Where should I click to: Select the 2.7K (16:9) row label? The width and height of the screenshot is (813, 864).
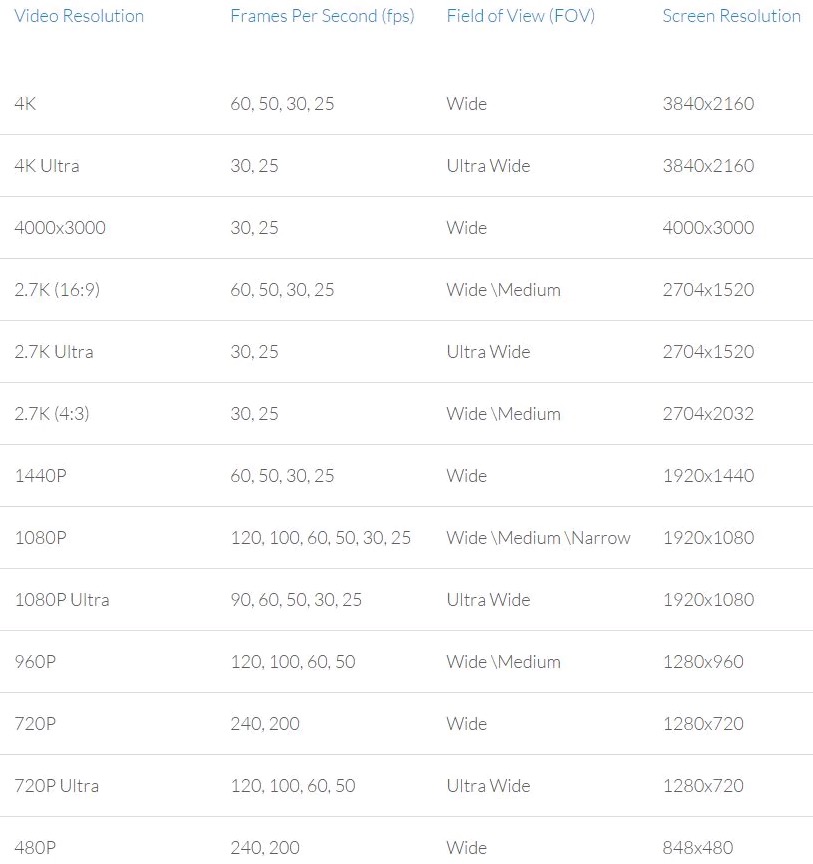pos(57,290)
